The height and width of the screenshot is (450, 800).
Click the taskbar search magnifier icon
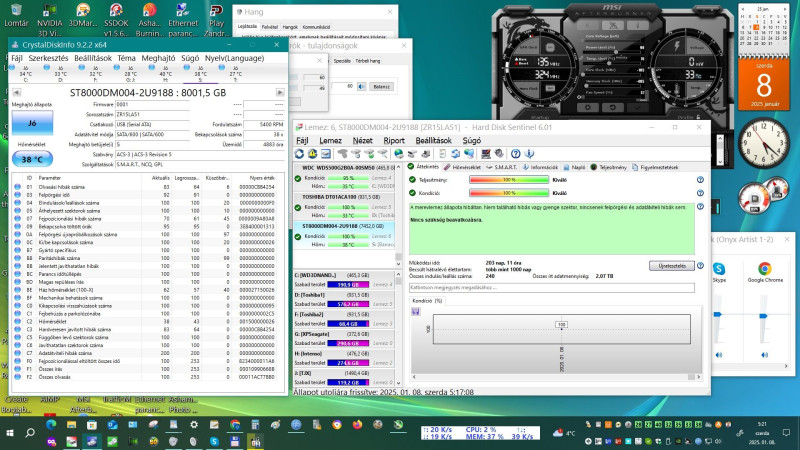[x=30, y=433]
